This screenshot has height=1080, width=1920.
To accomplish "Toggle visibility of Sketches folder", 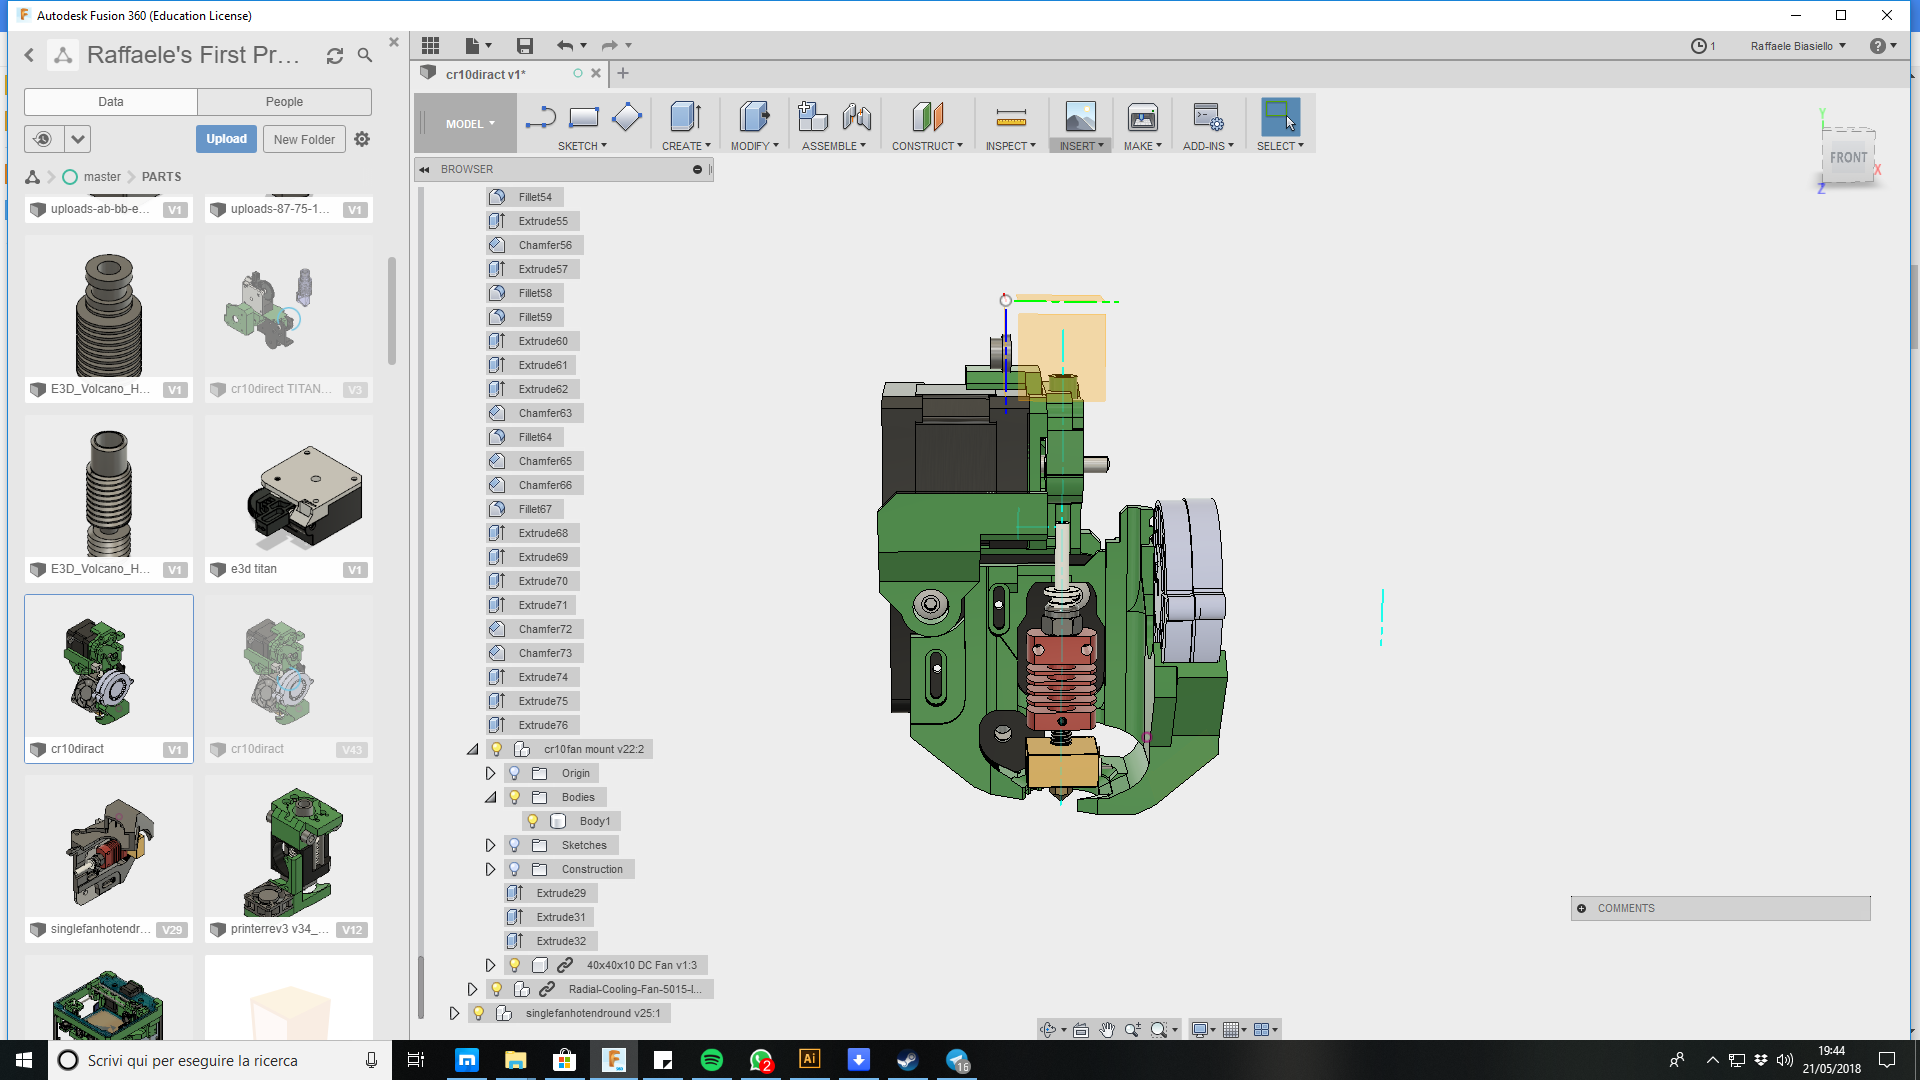I will coord(514,845).
